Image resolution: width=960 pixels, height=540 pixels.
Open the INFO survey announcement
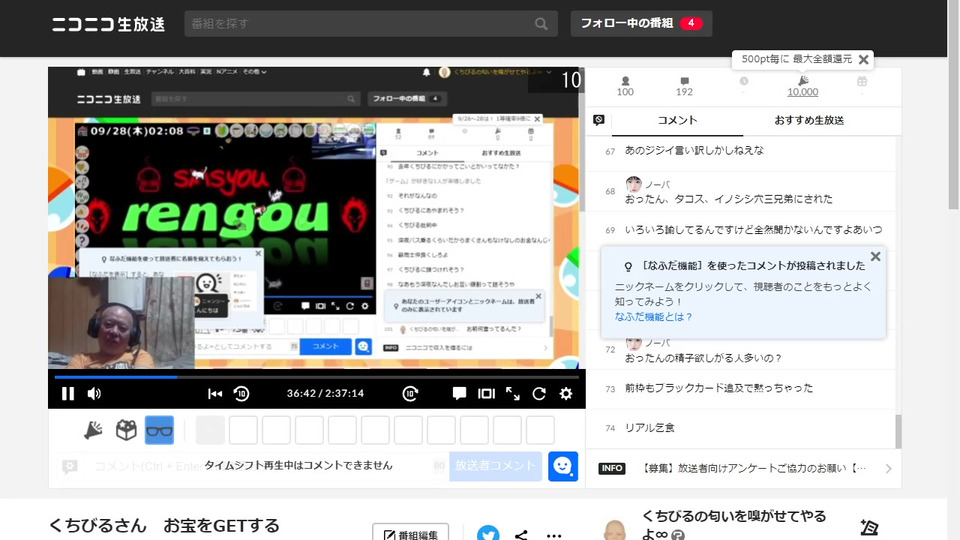click(x=753, y=468)
